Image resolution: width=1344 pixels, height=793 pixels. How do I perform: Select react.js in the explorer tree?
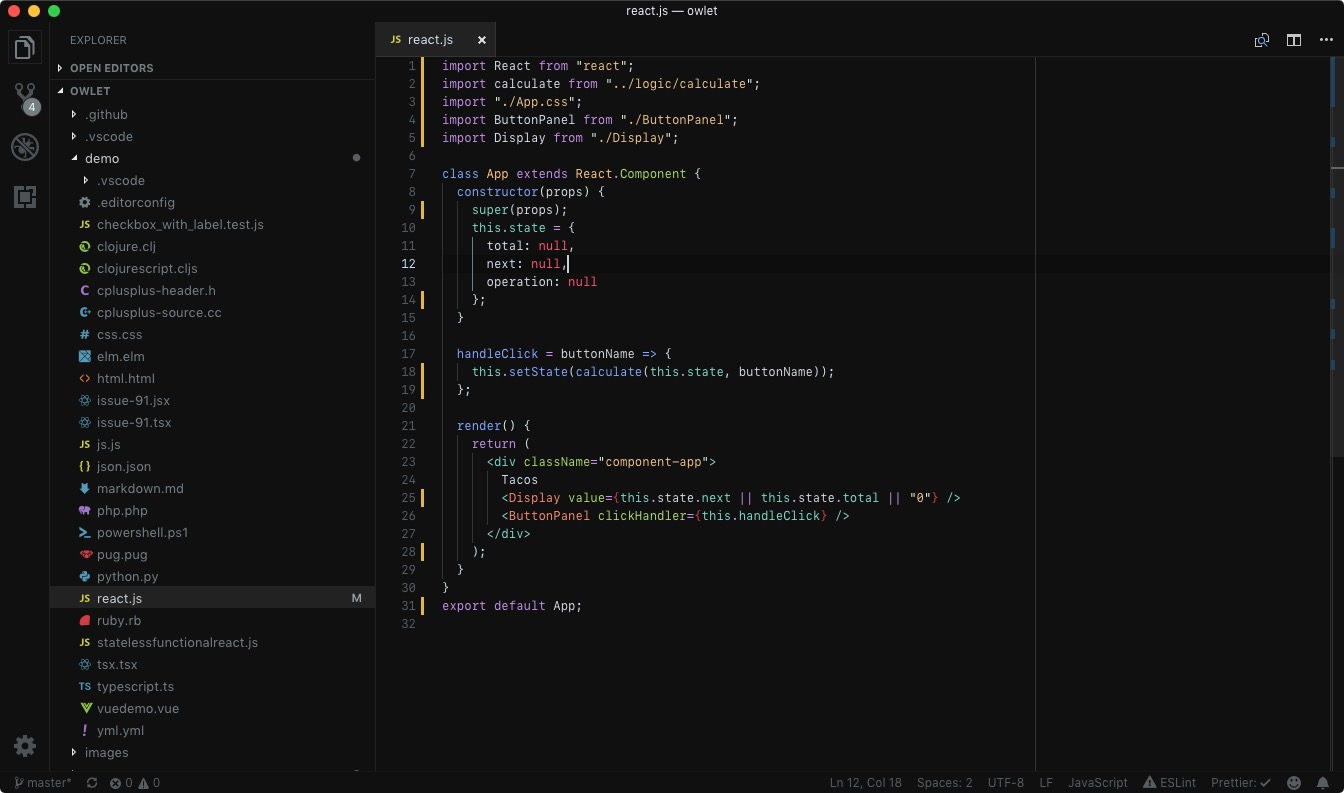[x=212, y=598]
